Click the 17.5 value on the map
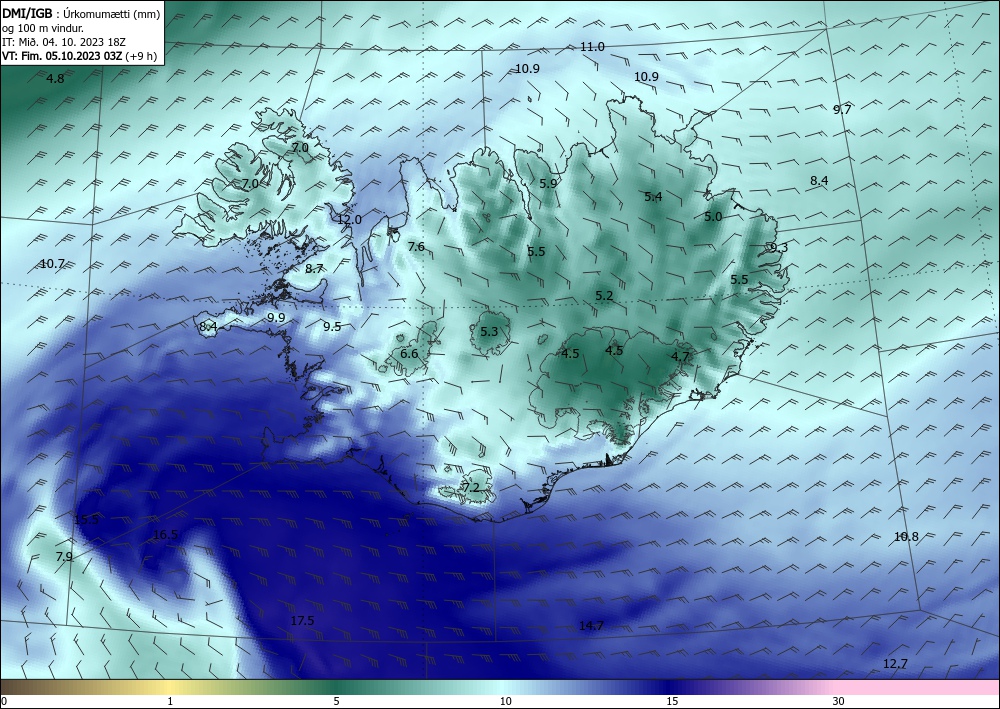 pyautogui.click(x=302, y=620)
